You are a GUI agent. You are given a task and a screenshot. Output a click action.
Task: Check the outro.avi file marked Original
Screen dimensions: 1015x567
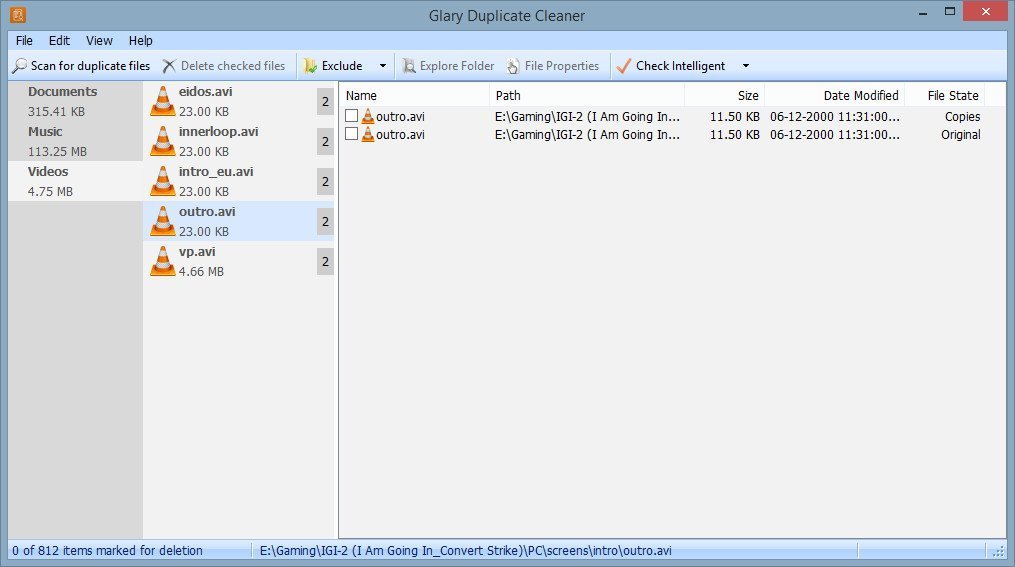pos(351,134)
